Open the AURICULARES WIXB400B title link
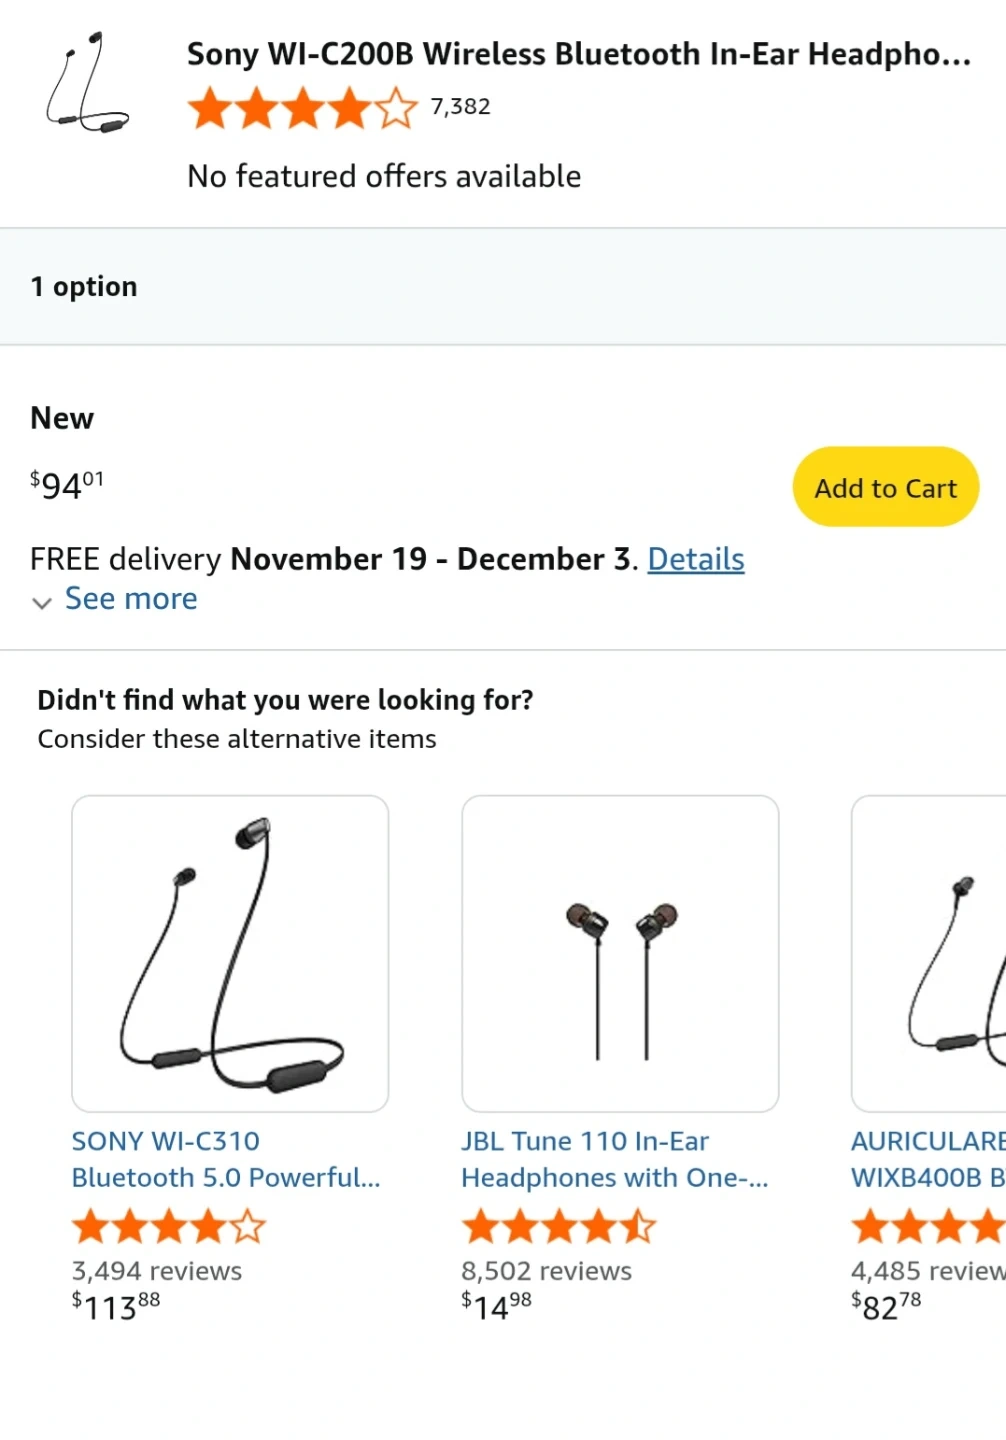 click(927, 1159)
